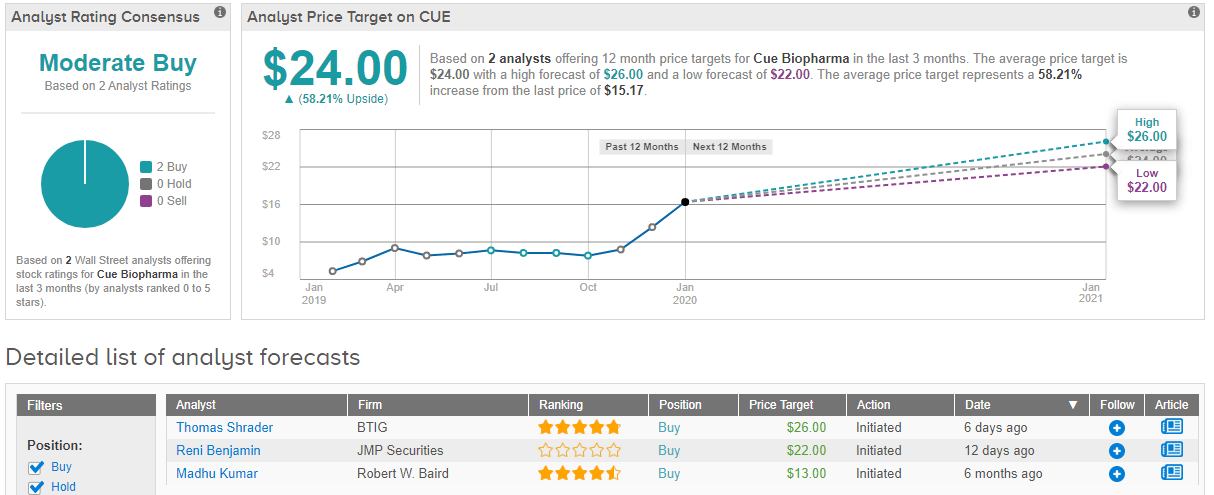Select the Past 12 Months chart tab
The image size is (1214, 495).
[x=642, y=147]
